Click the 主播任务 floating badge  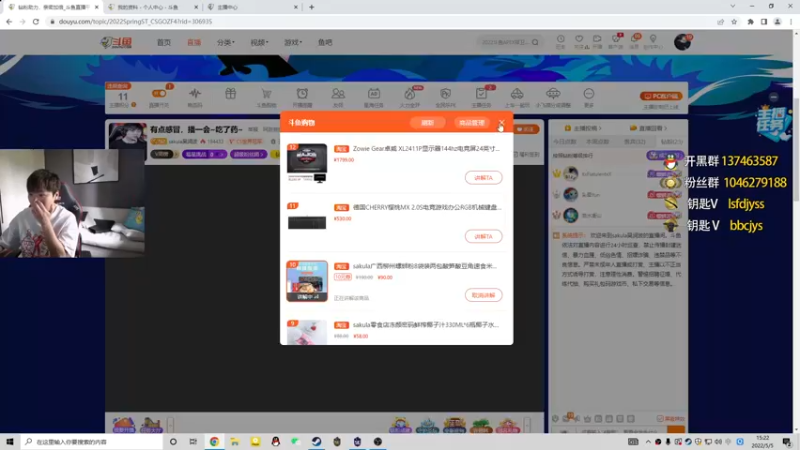pyautogui.click(x=771, y=124)
